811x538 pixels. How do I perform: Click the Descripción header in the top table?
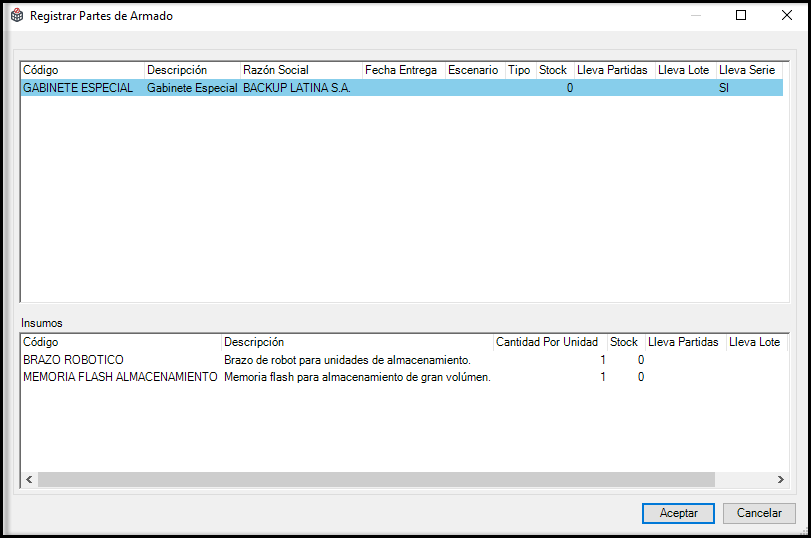pyautogui.click(x=192, y=70)
